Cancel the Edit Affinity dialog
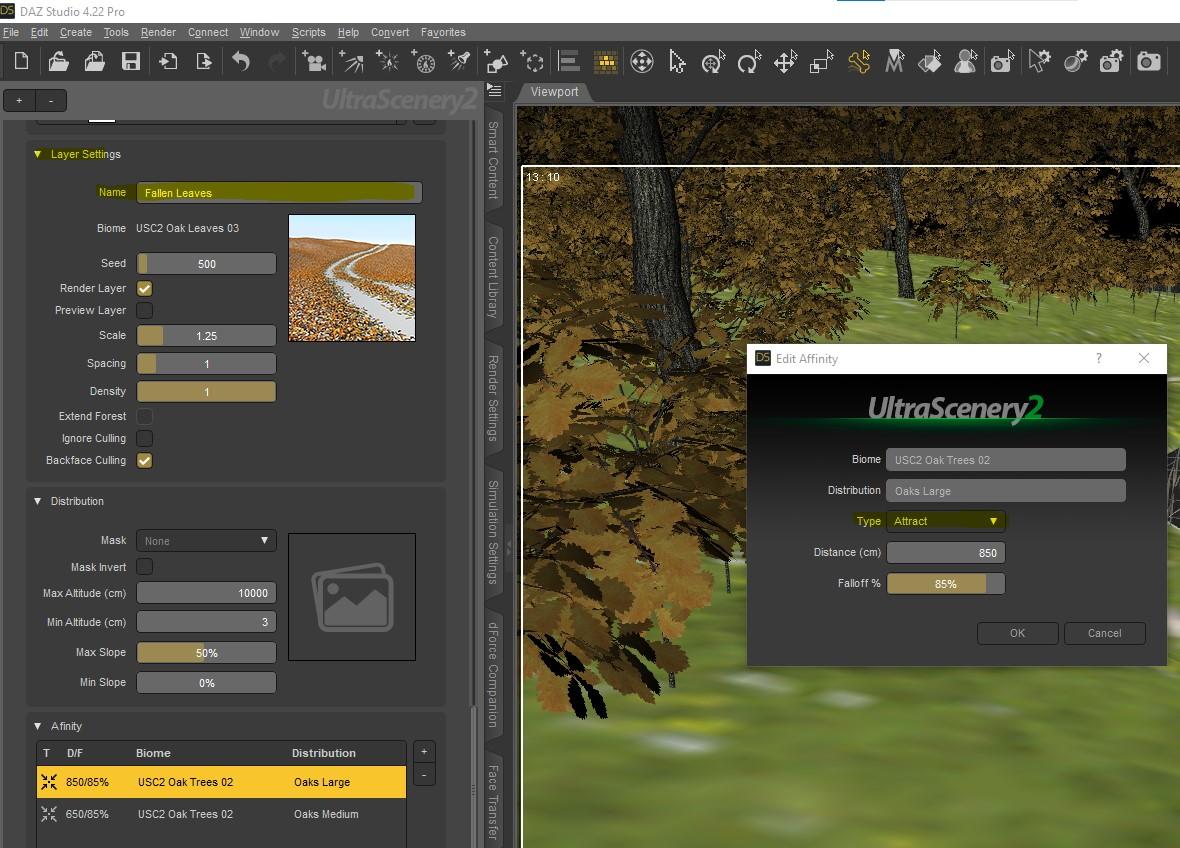This screenshot has height=848, width=1180. coord(1104,634)
